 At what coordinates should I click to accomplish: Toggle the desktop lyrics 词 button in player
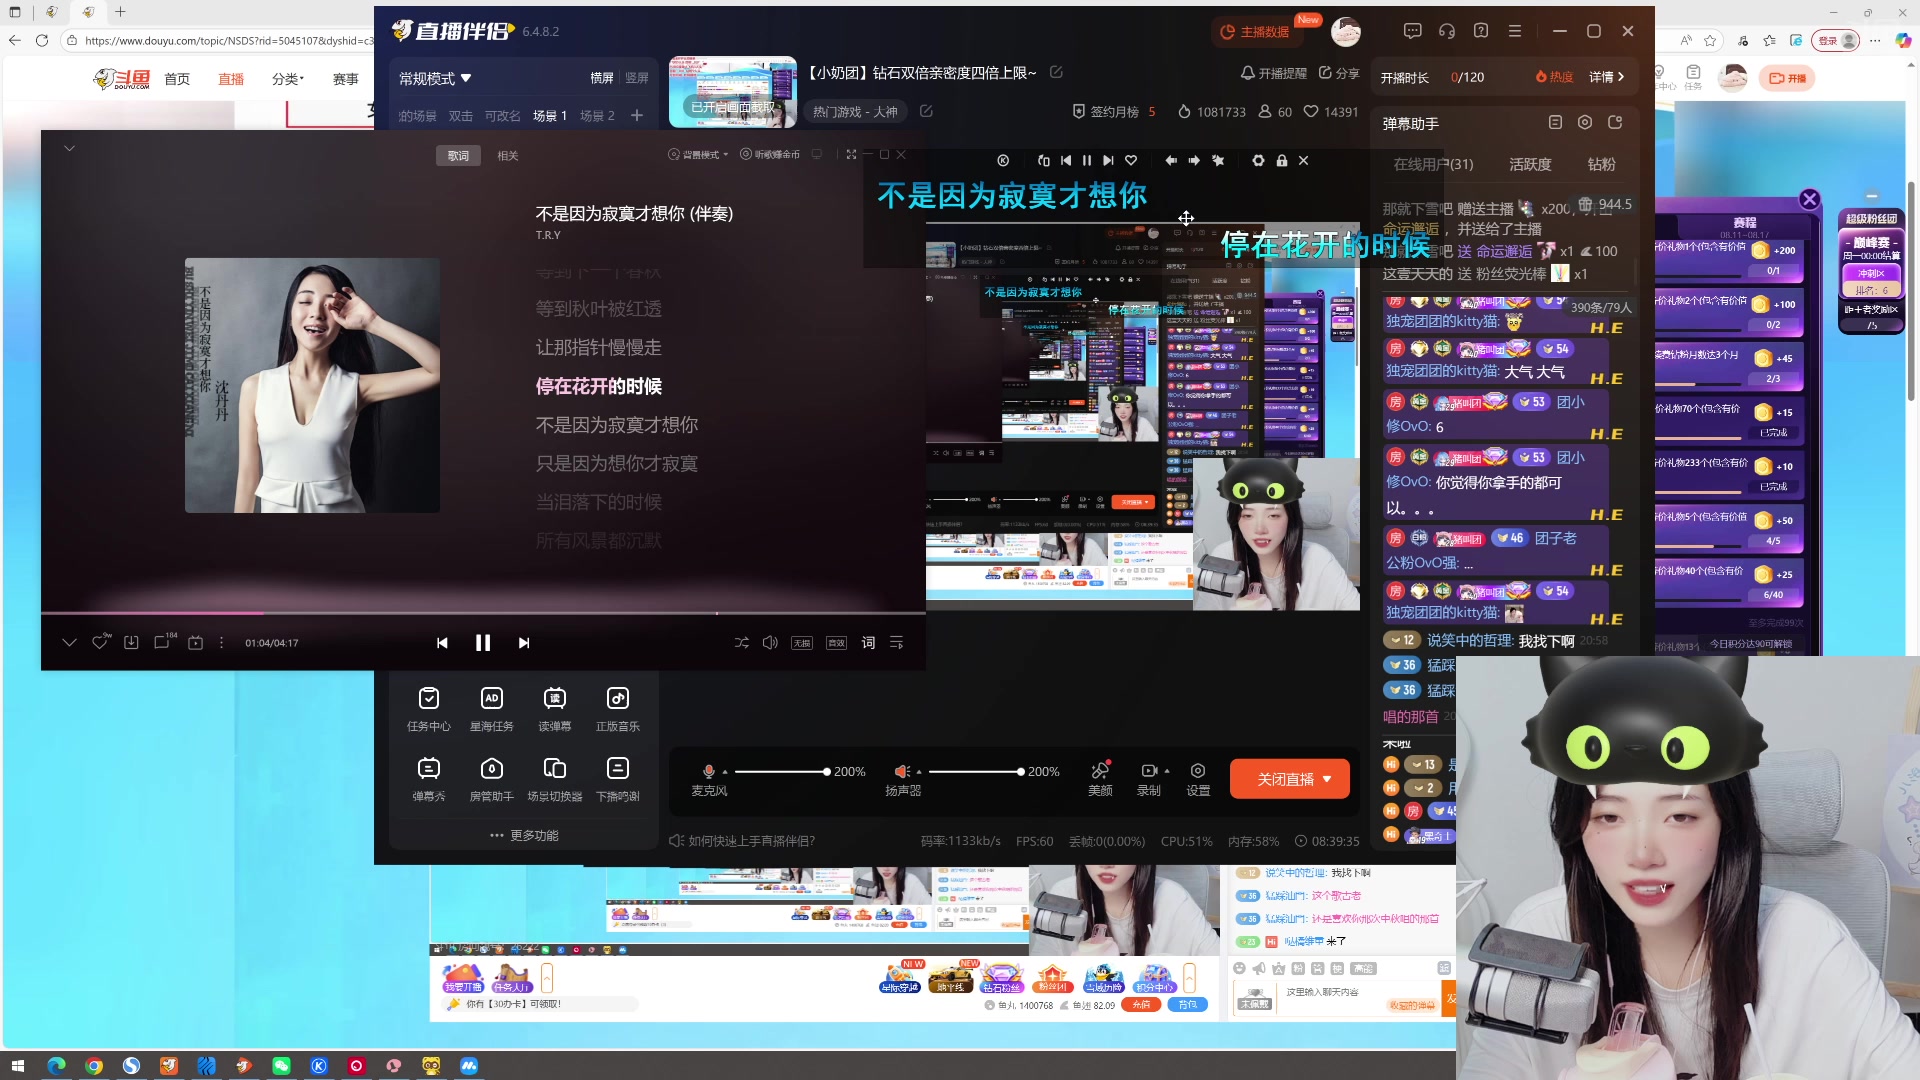(868, 642)
